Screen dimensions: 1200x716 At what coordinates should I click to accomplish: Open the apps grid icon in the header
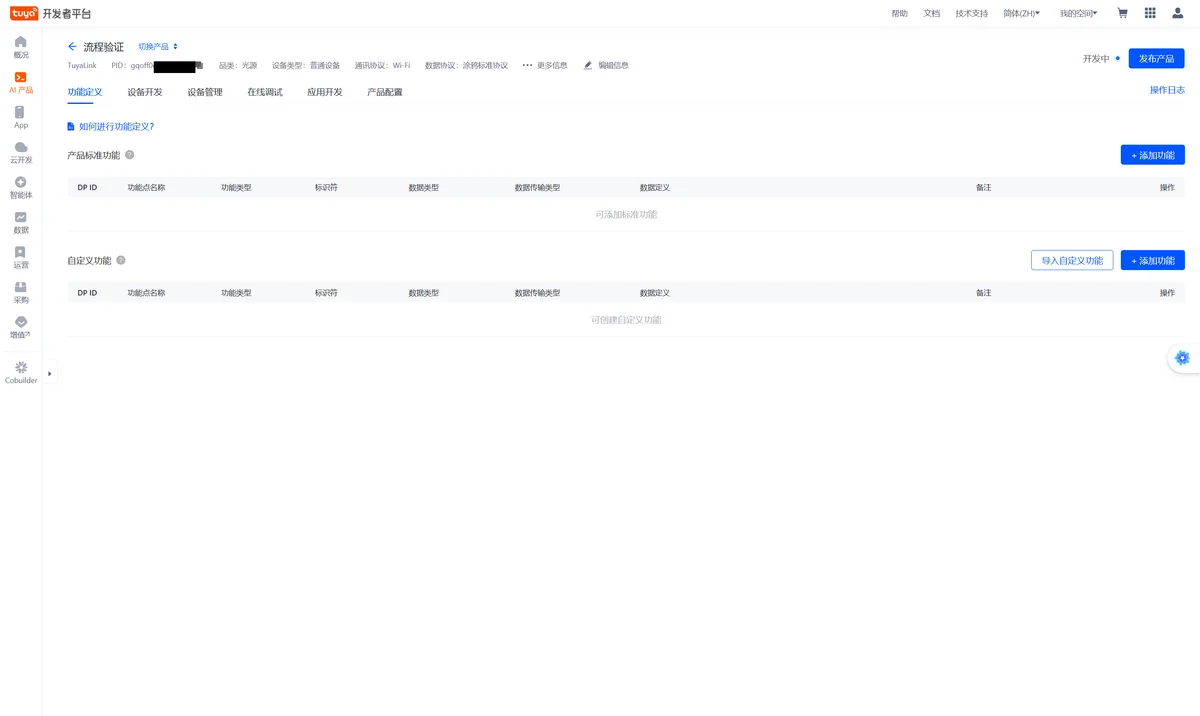coord(1150,13)
